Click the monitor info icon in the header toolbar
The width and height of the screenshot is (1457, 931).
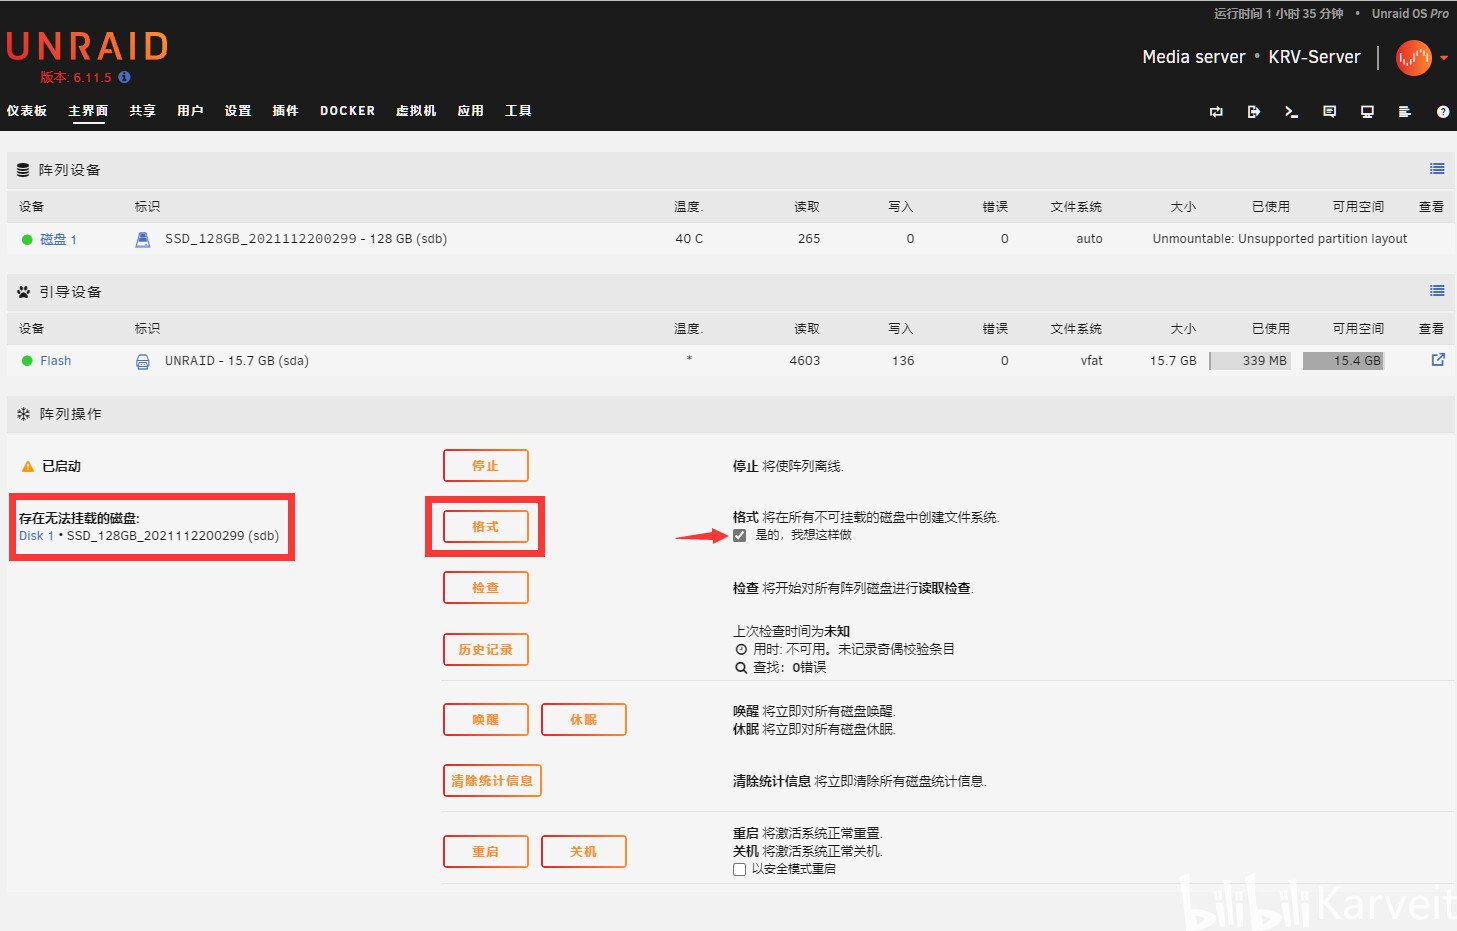1367,112
